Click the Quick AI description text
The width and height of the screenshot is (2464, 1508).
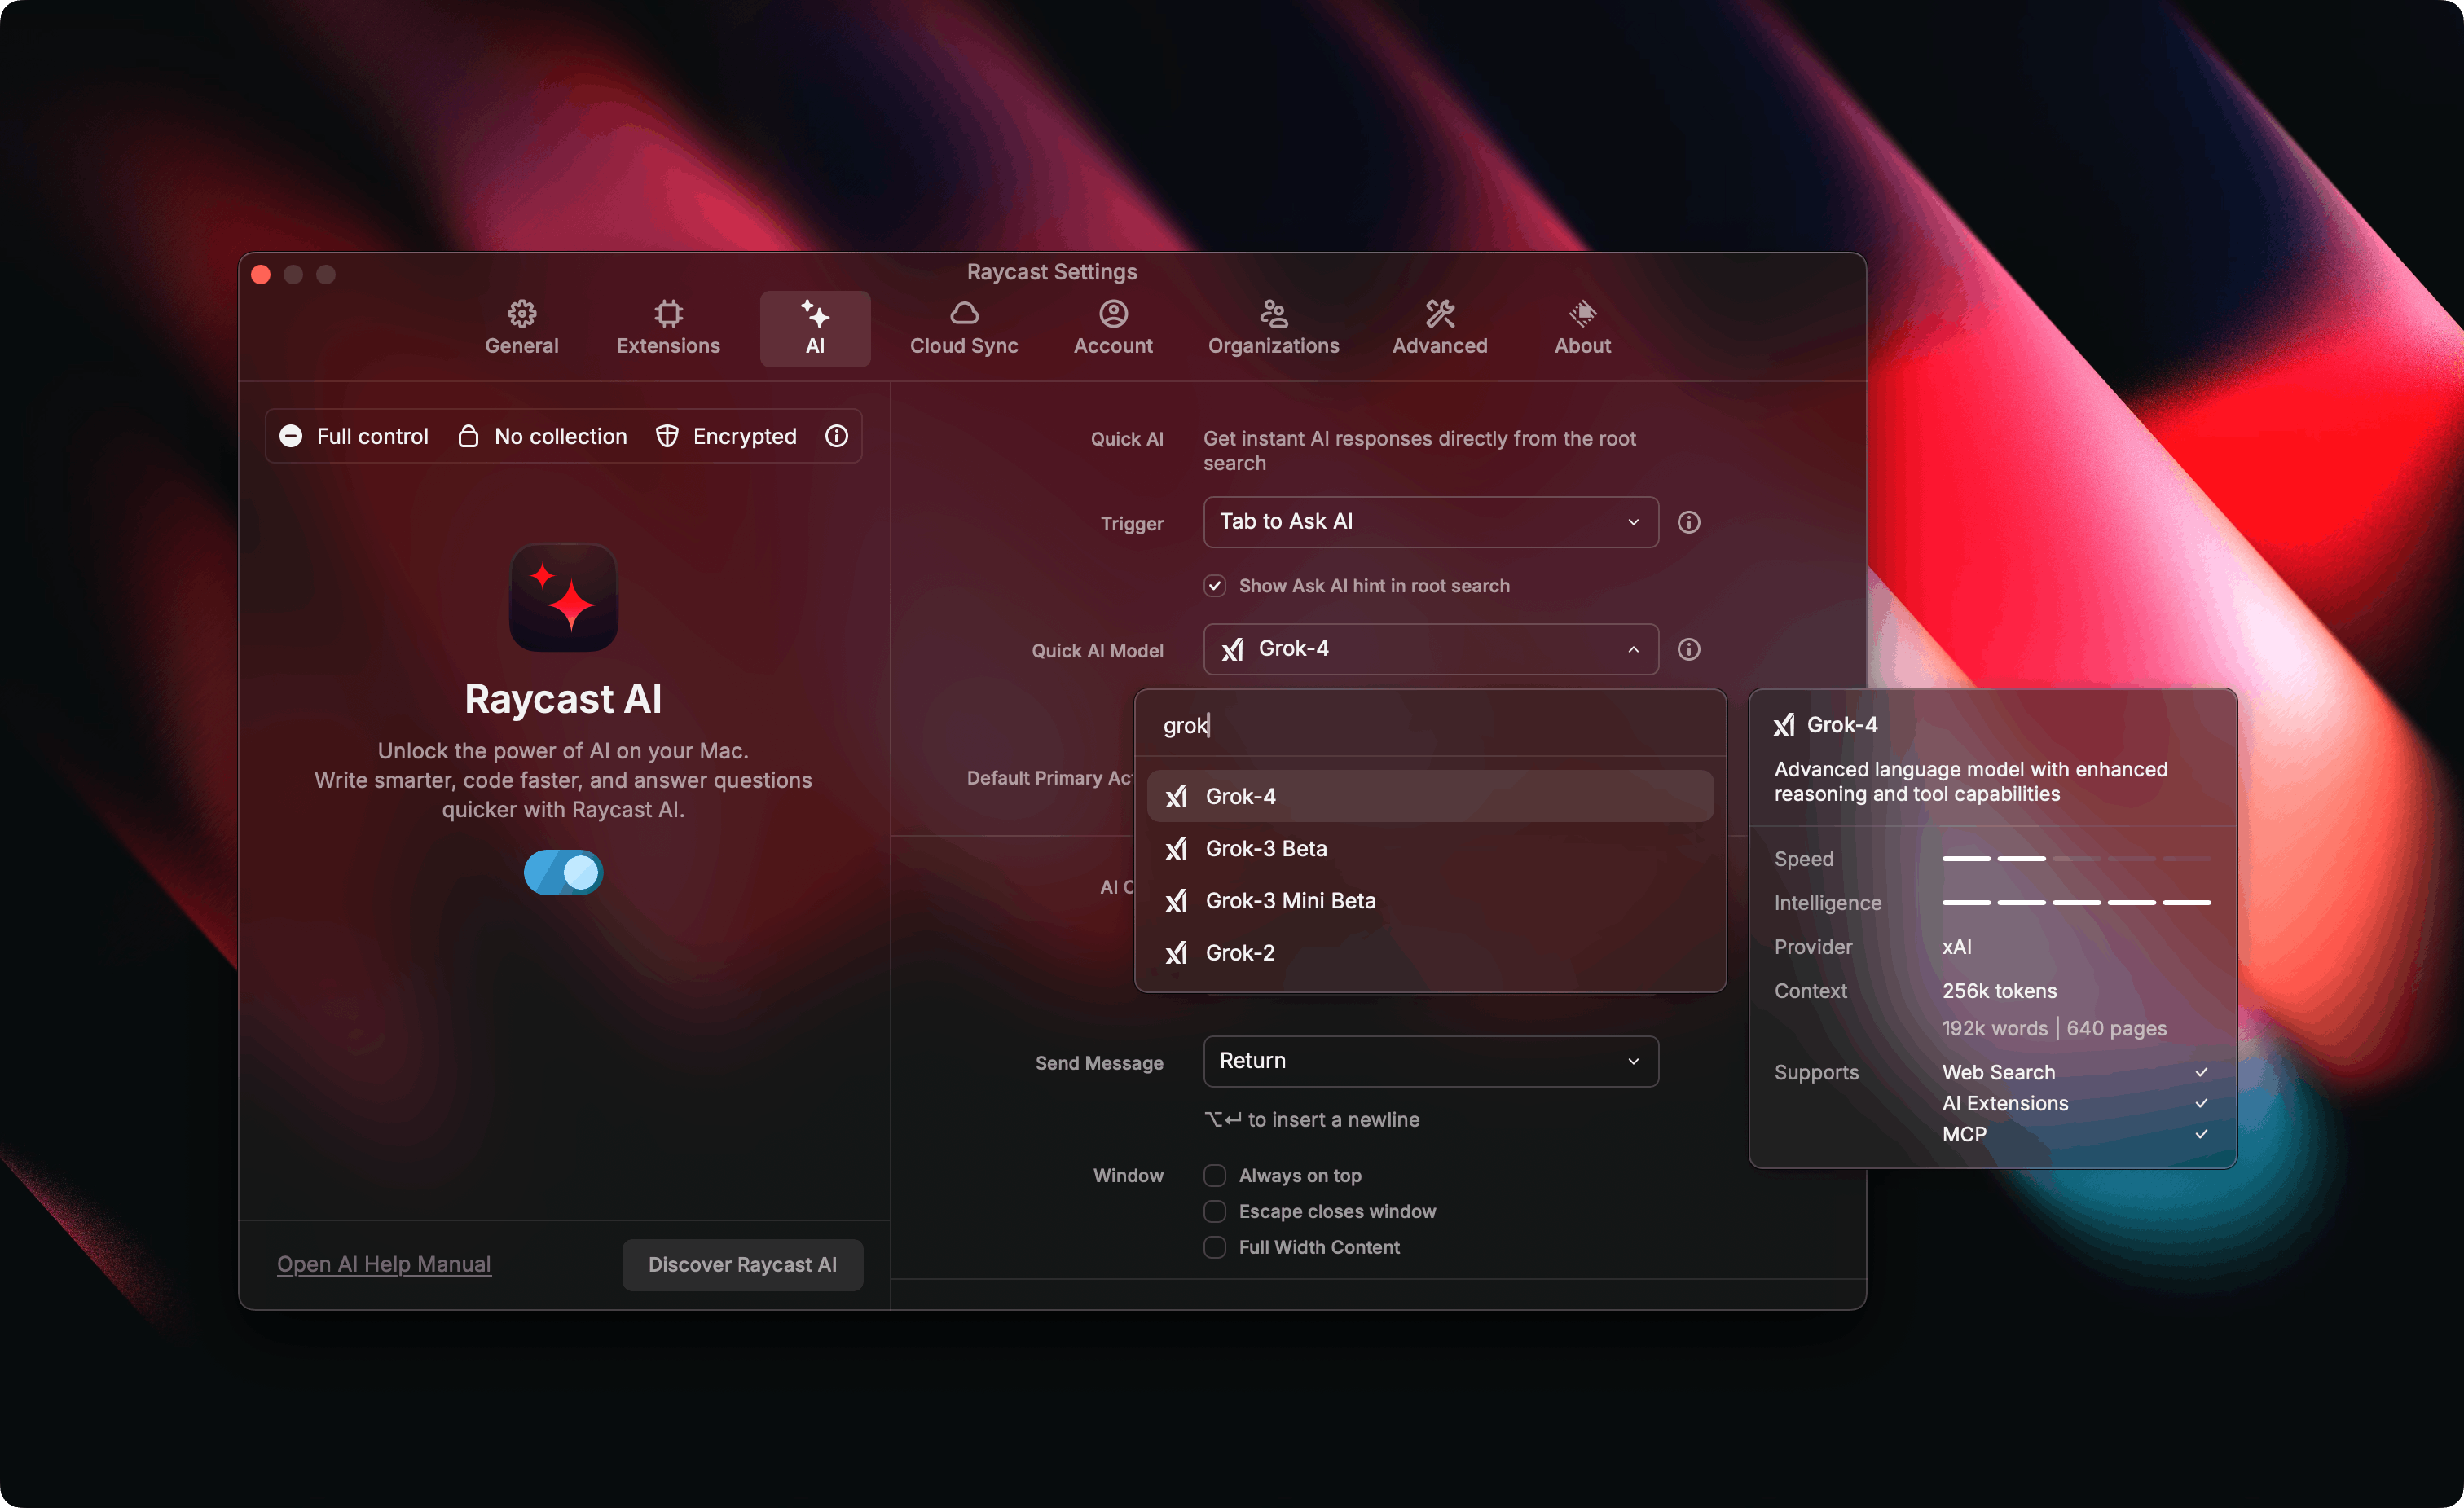tap(1419, 450)
